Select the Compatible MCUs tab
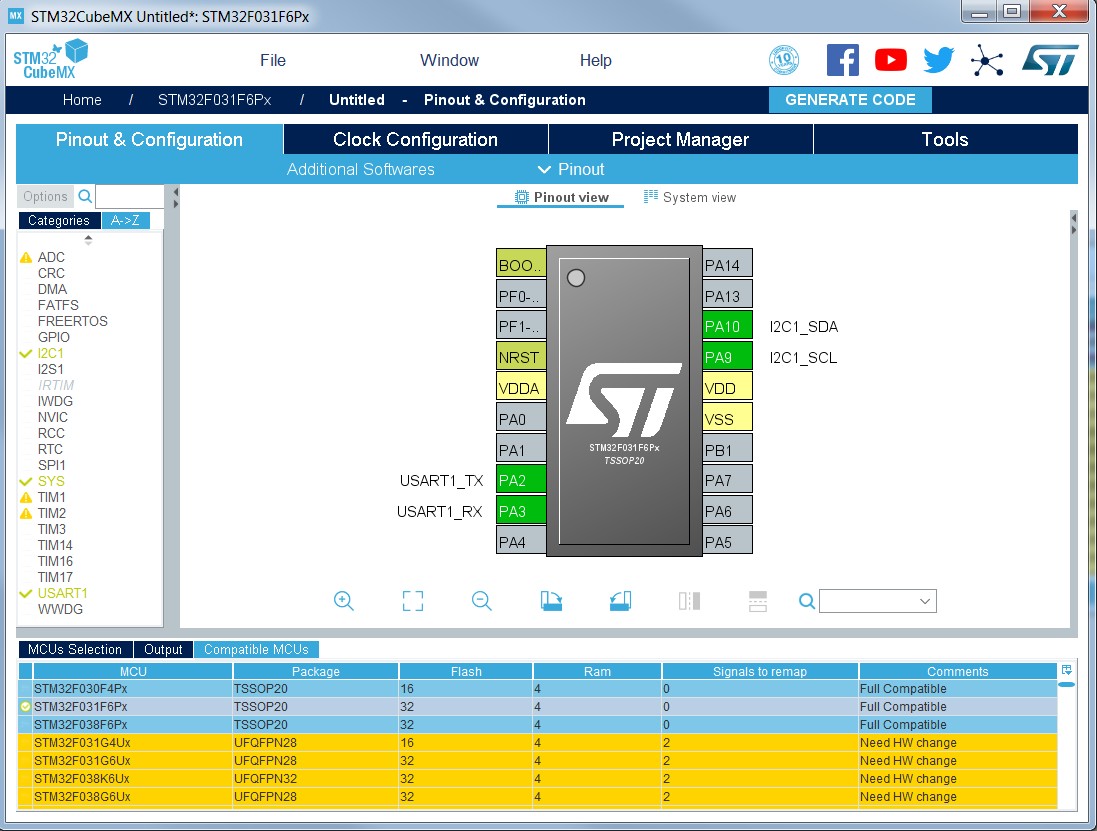Viewport: 1097px width, 831px height. [x=256, y=649]
